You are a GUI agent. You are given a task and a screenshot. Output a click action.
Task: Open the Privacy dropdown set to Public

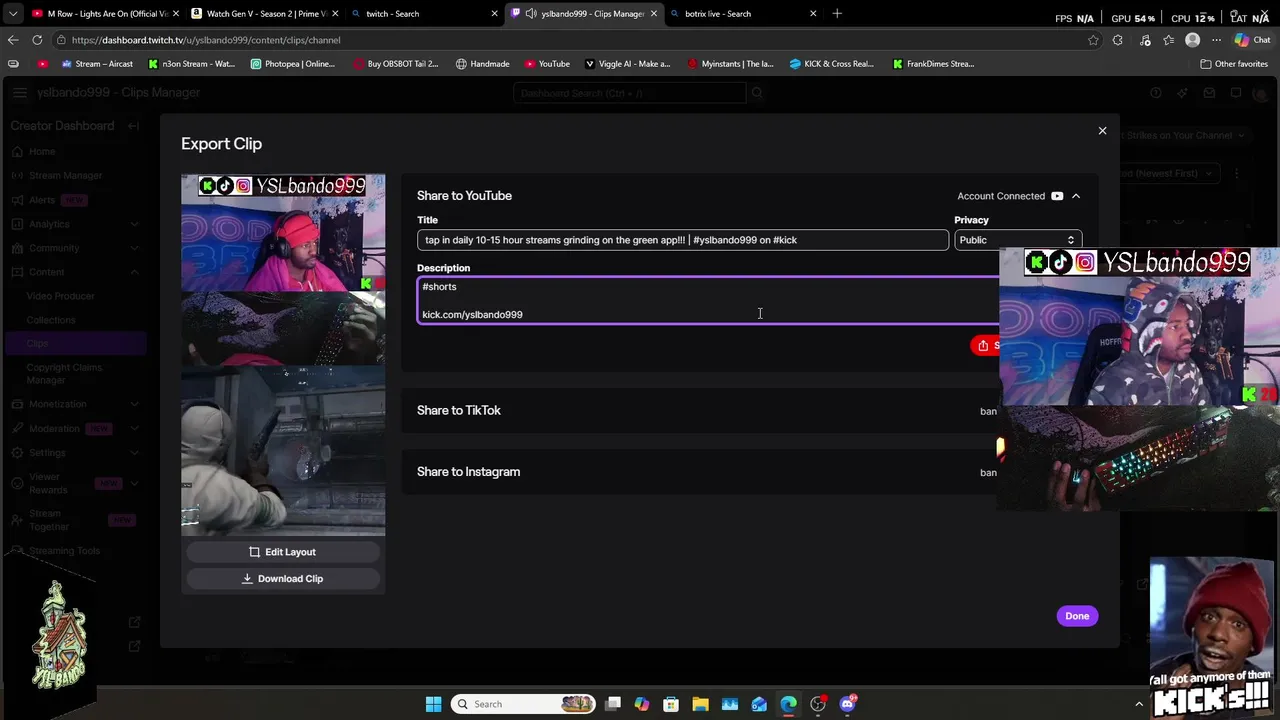pyautogui.click(x=1017, y=240)
